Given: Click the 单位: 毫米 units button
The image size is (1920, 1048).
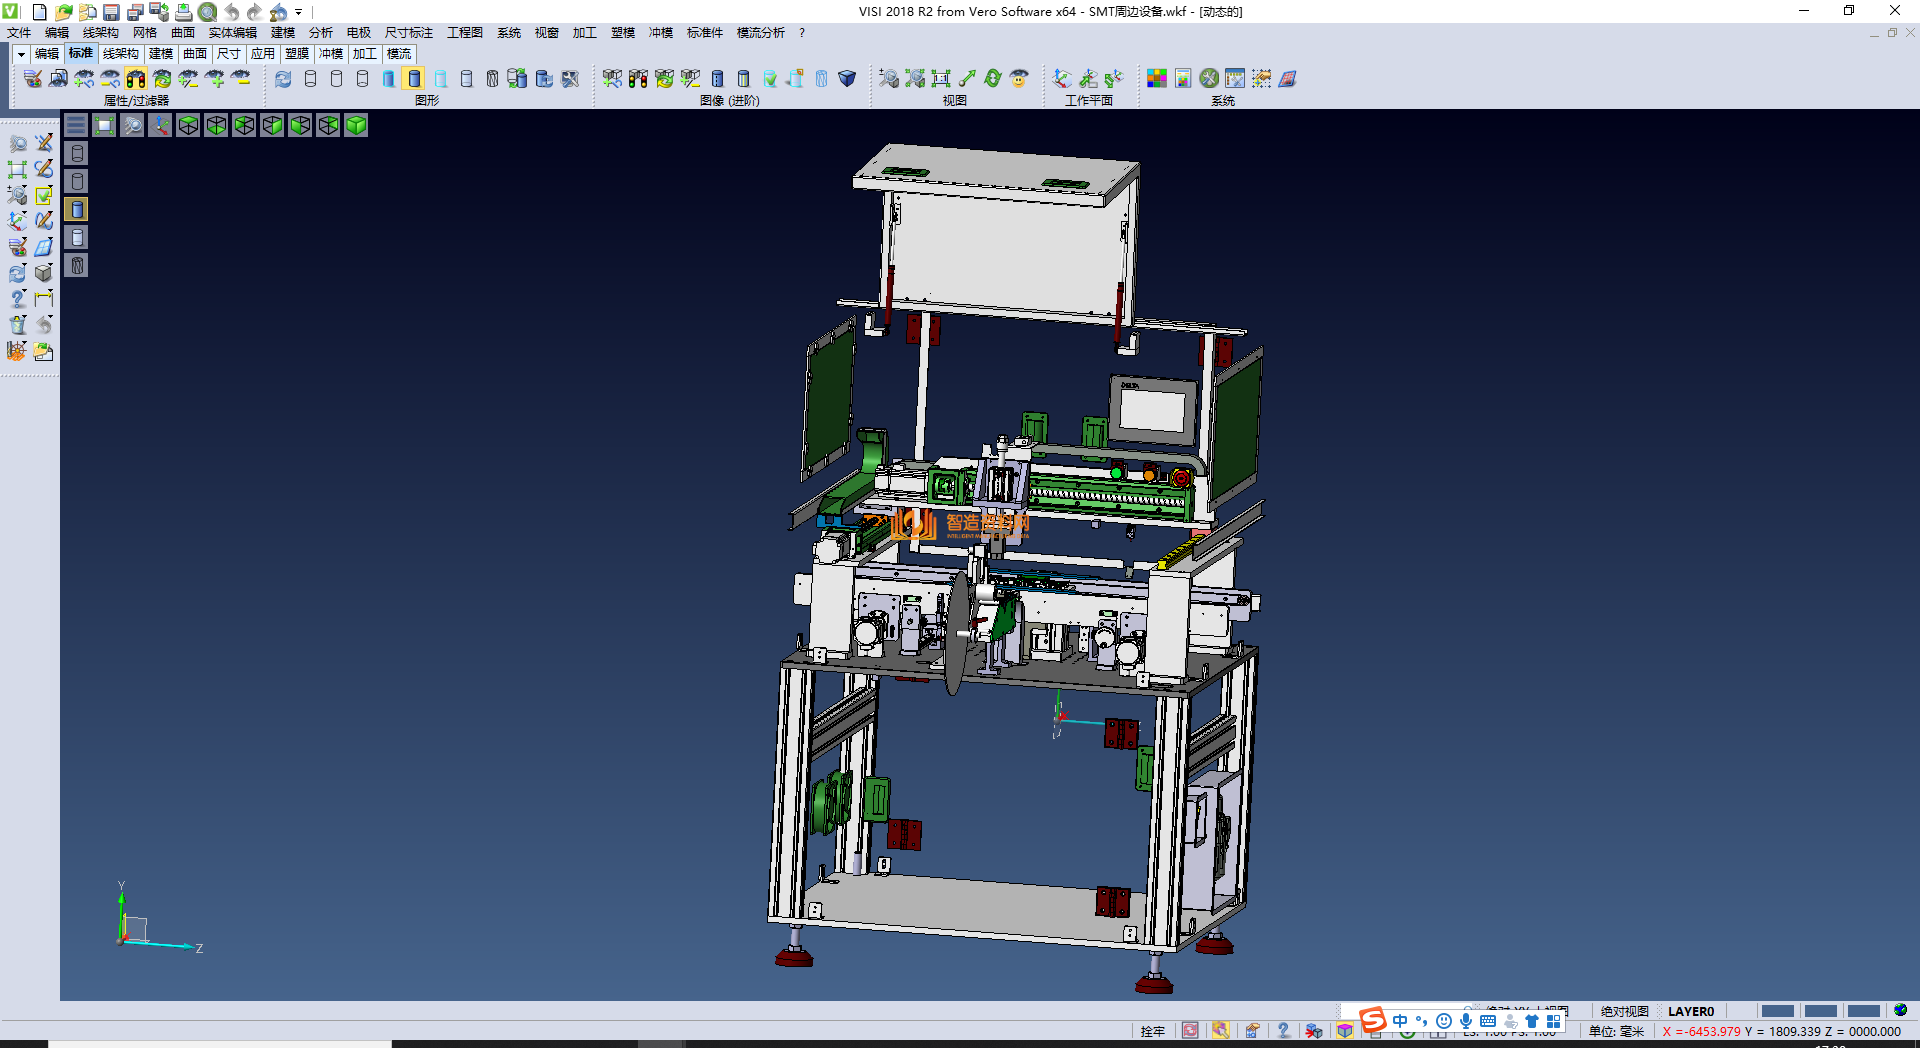Looking at the screenshot, I should [x=1616, y=1031].
